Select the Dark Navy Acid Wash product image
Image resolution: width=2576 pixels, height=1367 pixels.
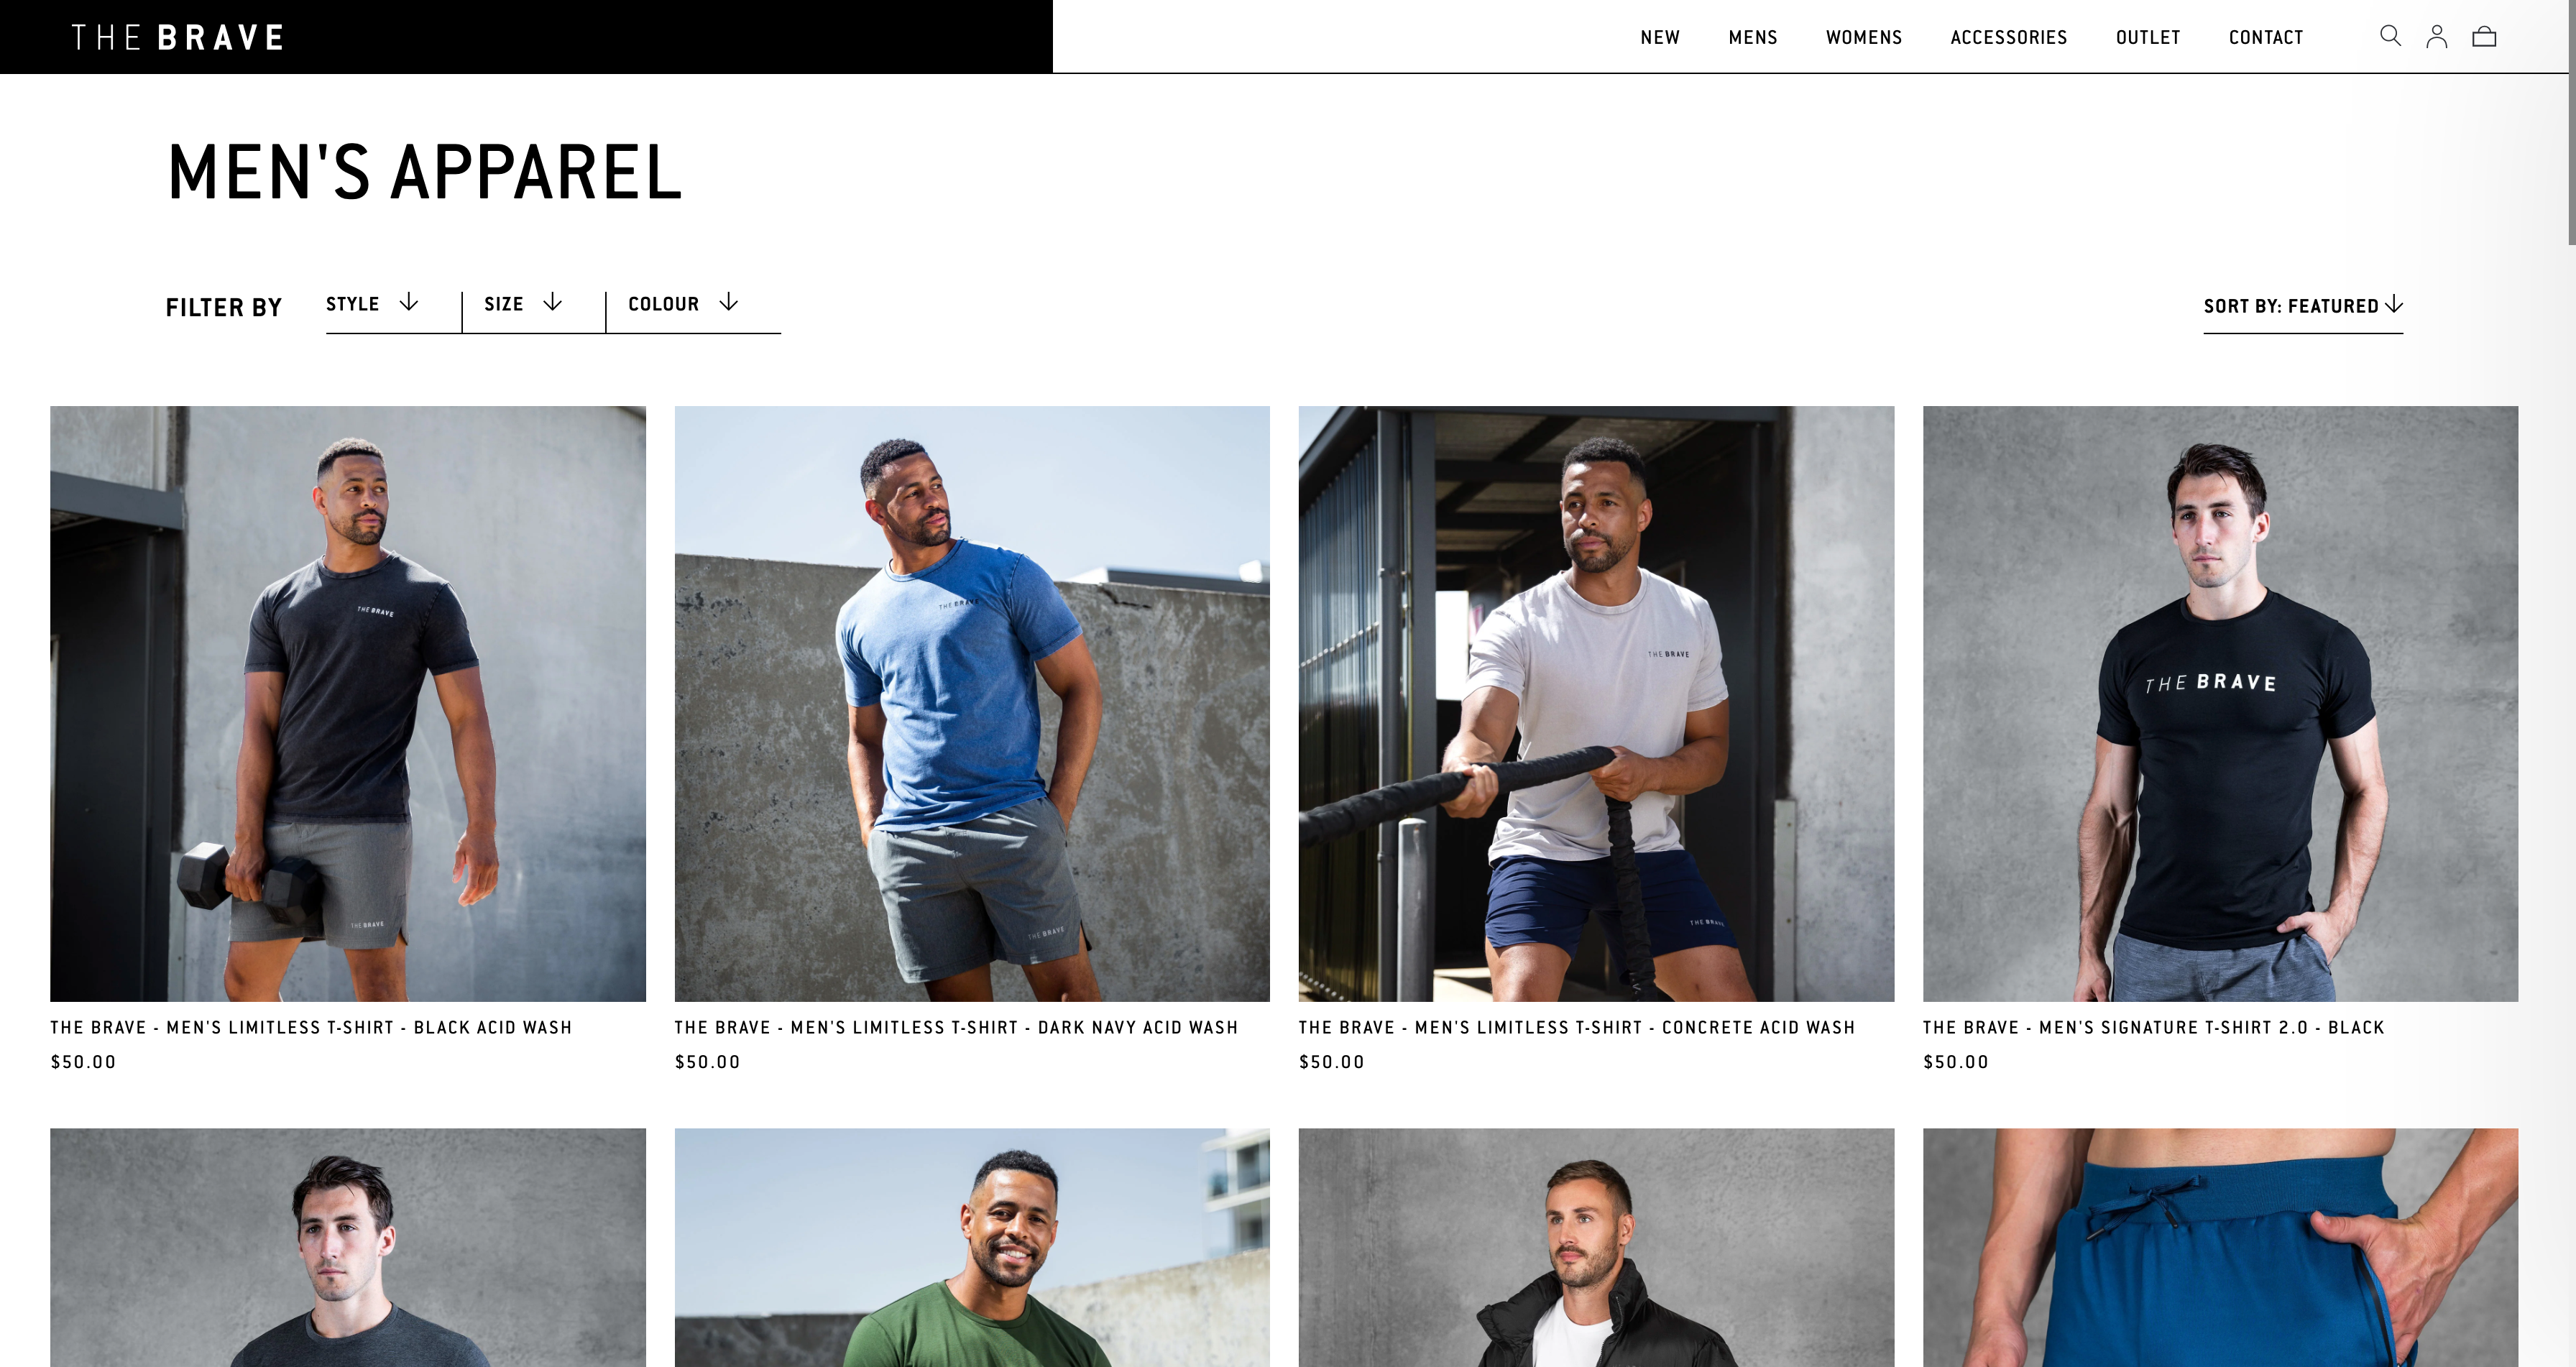[972, 703]
